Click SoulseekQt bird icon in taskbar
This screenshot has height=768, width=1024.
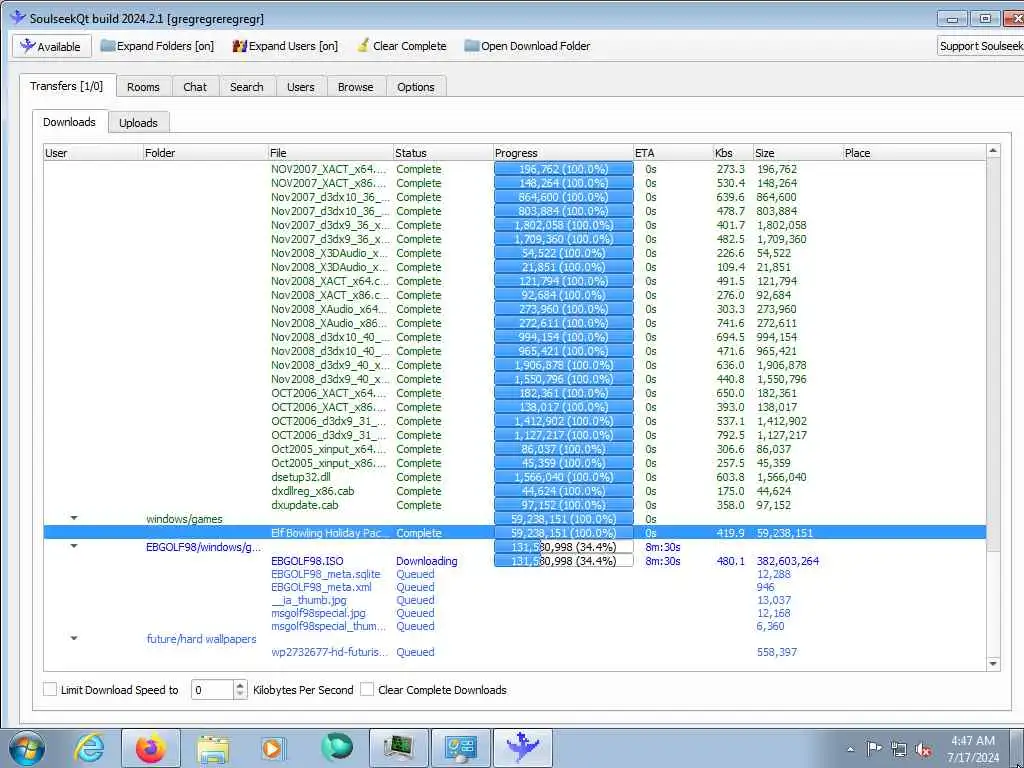(522, 748)
